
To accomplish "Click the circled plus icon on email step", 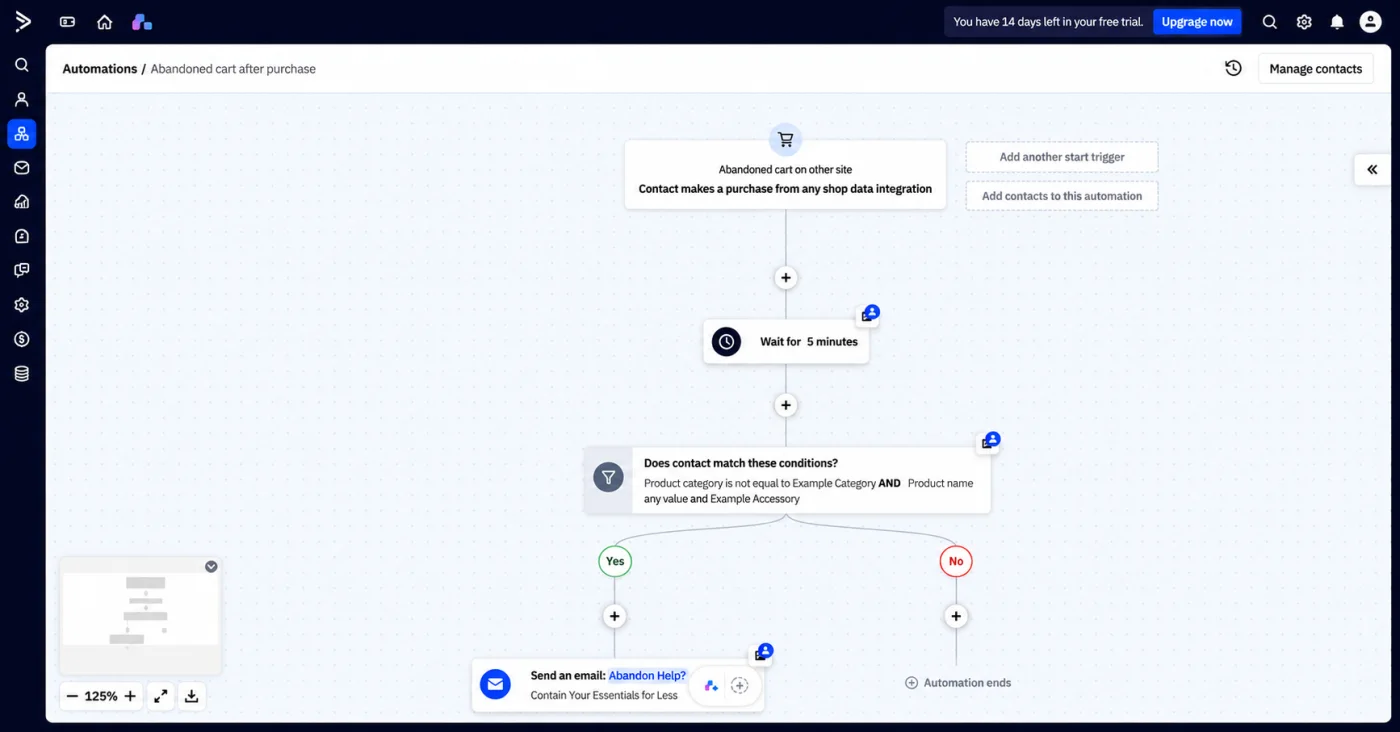I will point(740,685).
